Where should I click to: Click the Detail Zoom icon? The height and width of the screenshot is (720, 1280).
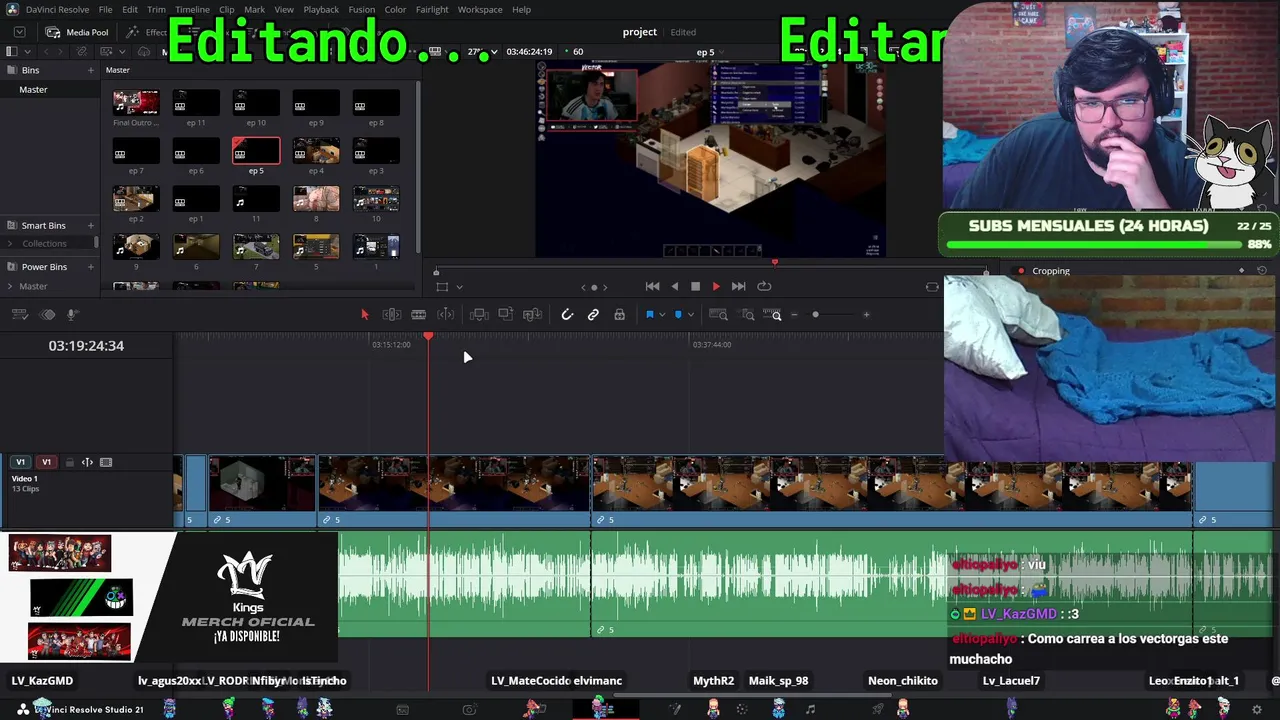tap(747, 315)
